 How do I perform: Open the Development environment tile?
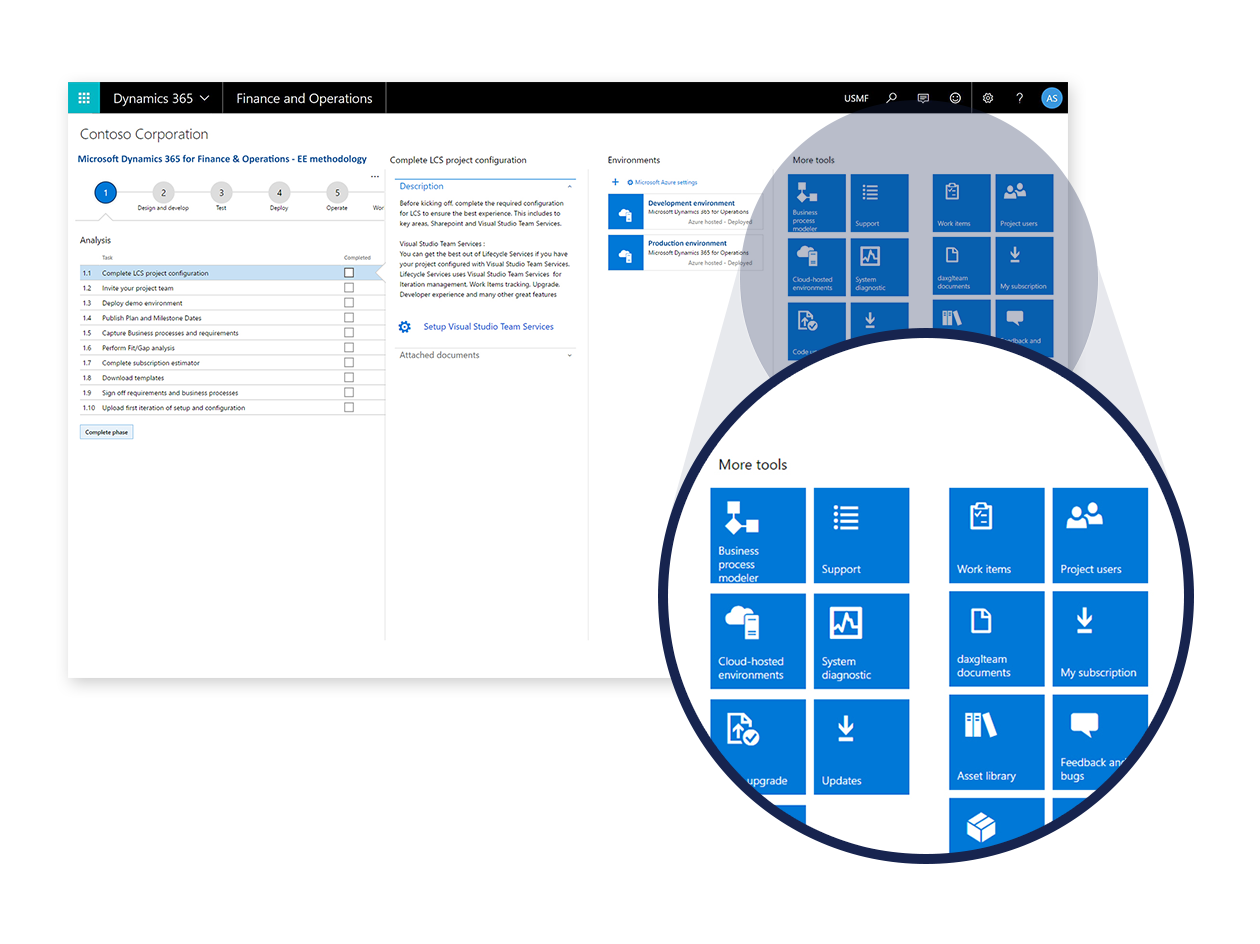click(685, 212)
